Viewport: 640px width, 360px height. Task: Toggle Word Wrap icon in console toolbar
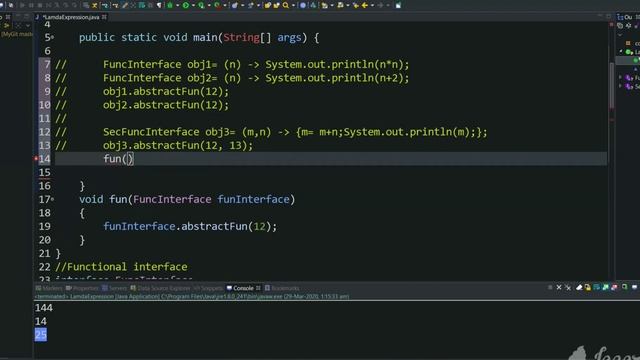pos(596,288)
